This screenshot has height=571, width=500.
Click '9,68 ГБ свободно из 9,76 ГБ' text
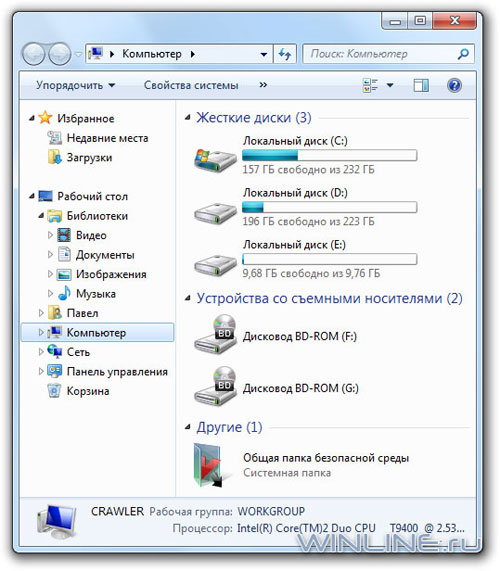click(x=311, y=273)
